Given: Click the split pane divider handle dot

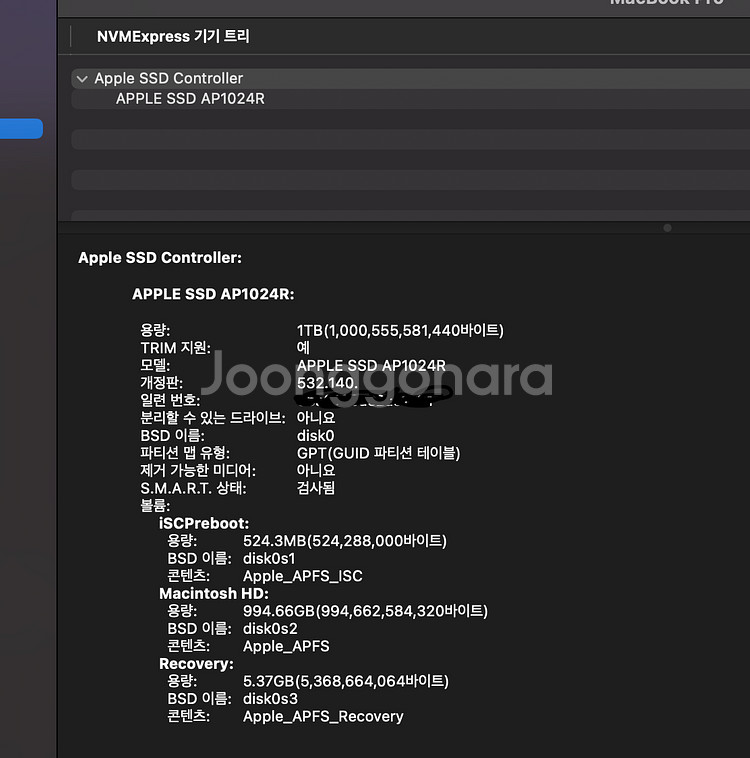Looking at the screenshot, I should 667,228.
